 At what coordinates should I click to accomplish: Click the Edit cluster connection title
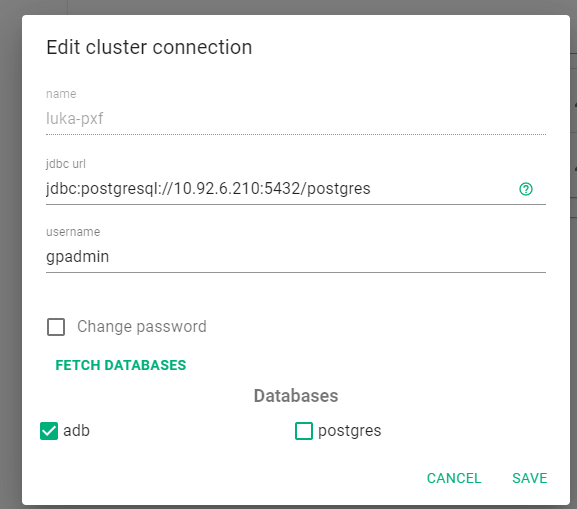[149, 47]
